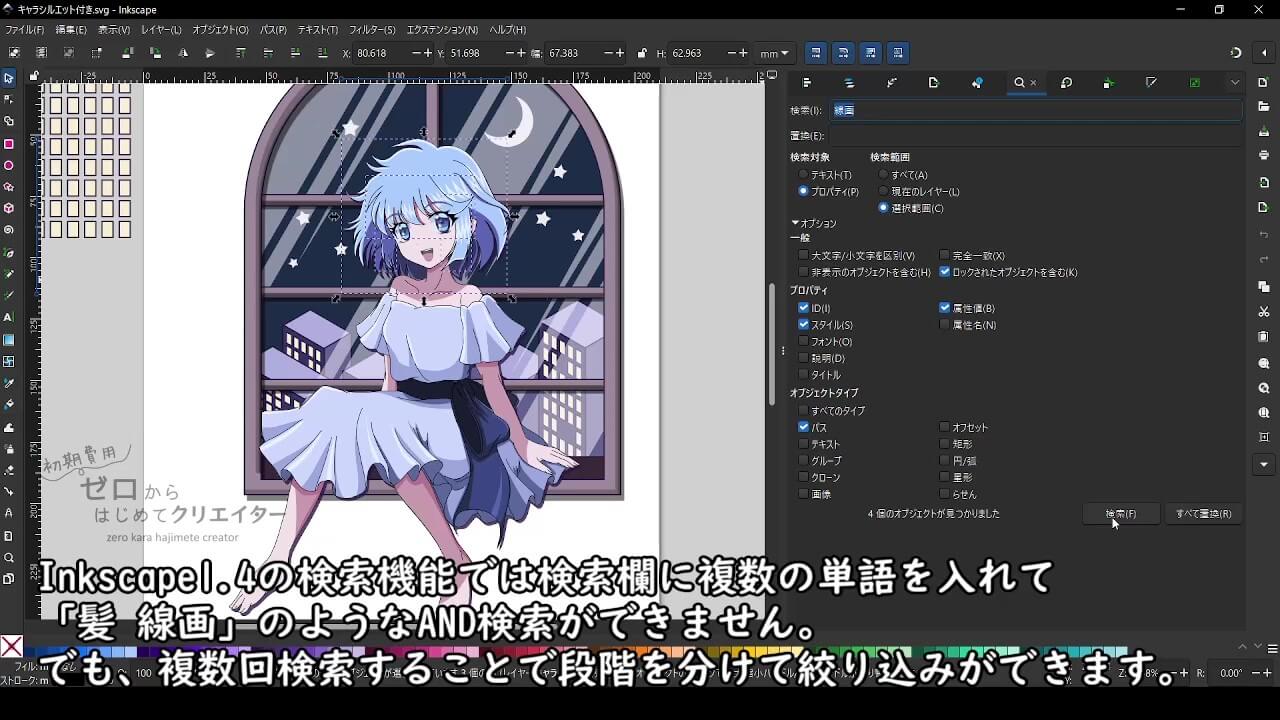This screenshot has width=1280, height=720.
Task: Open パス(P) menu
Action: coord(273,30)
